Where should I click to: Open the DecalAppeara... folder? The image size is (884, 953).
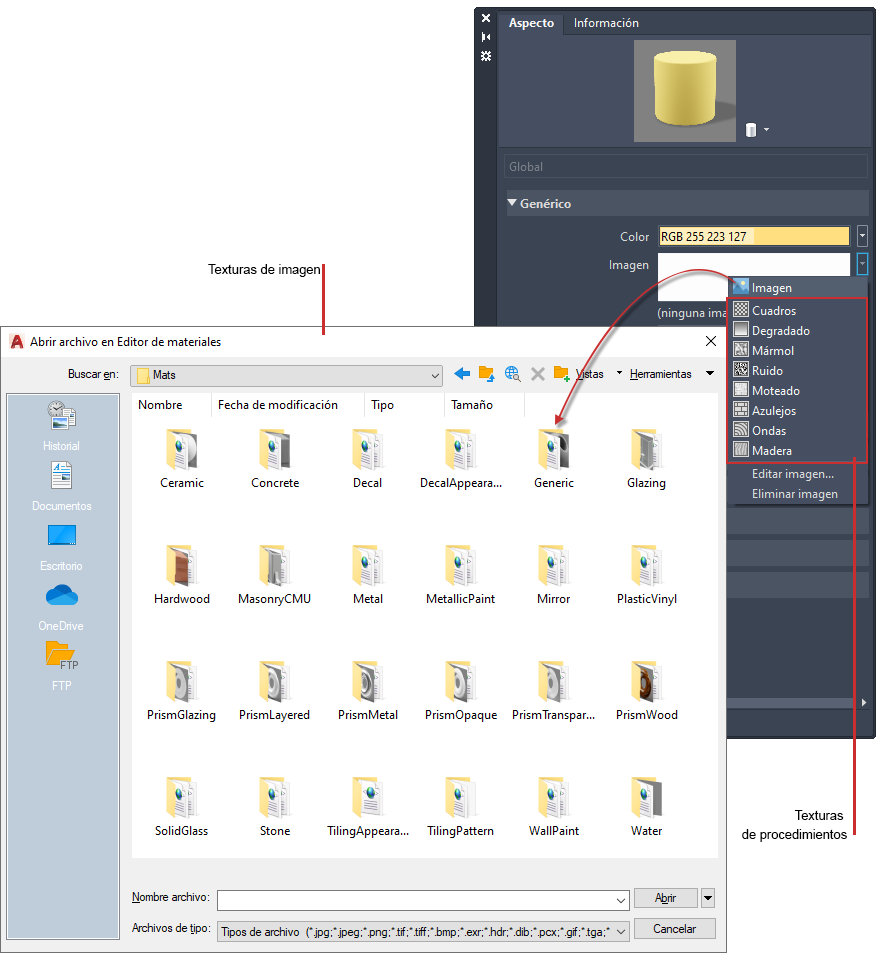pyautogui.click(x=461, y=459)
